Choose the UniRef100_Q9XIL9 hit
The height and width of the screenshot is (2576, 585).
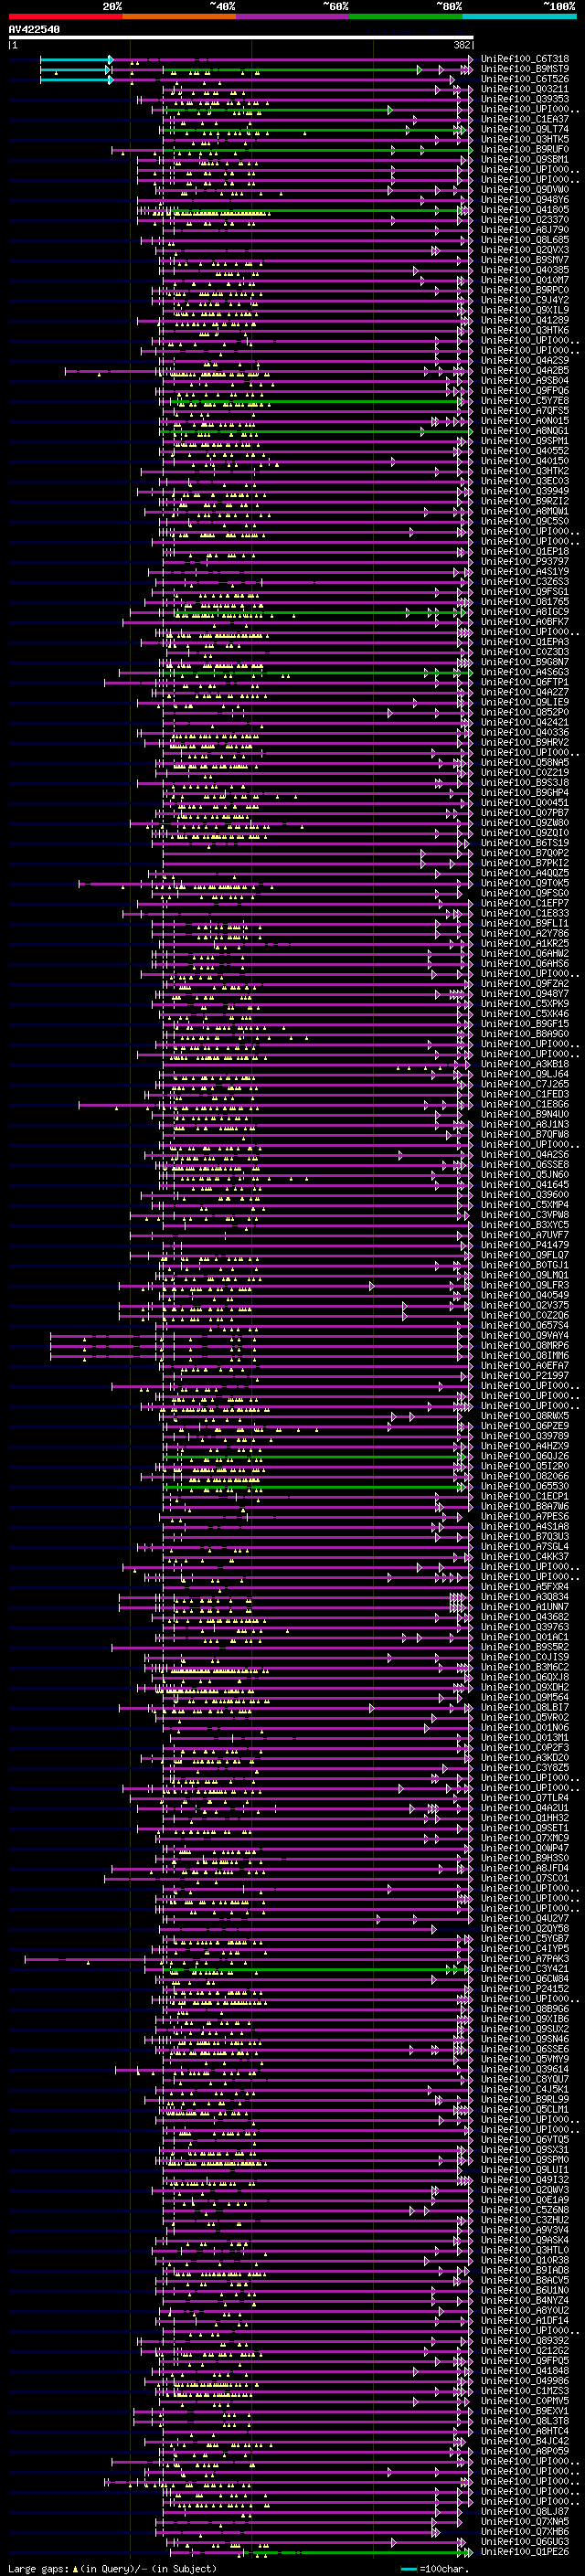point(525,310)
